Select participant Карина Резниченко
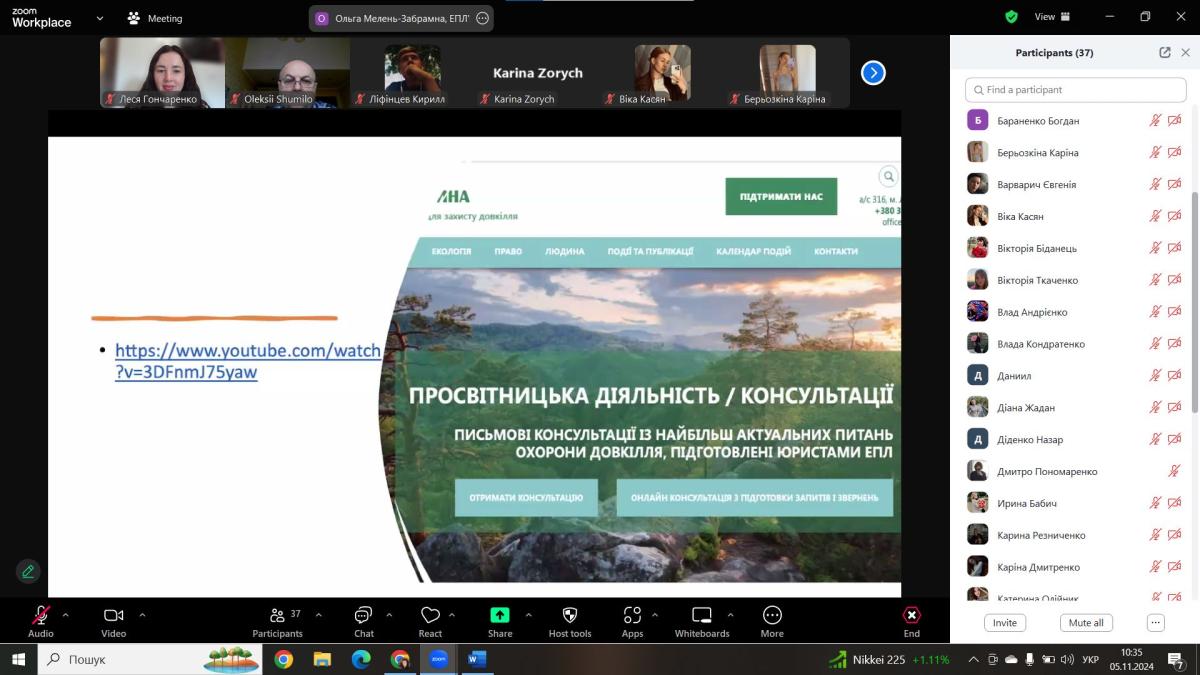 click(1075, 535)
